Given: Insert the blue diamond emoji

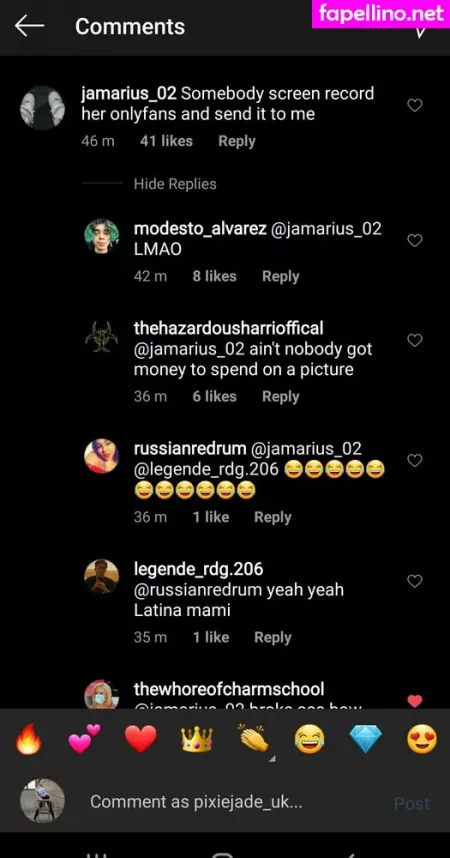Looking at the screenshot, I should 366,740.
